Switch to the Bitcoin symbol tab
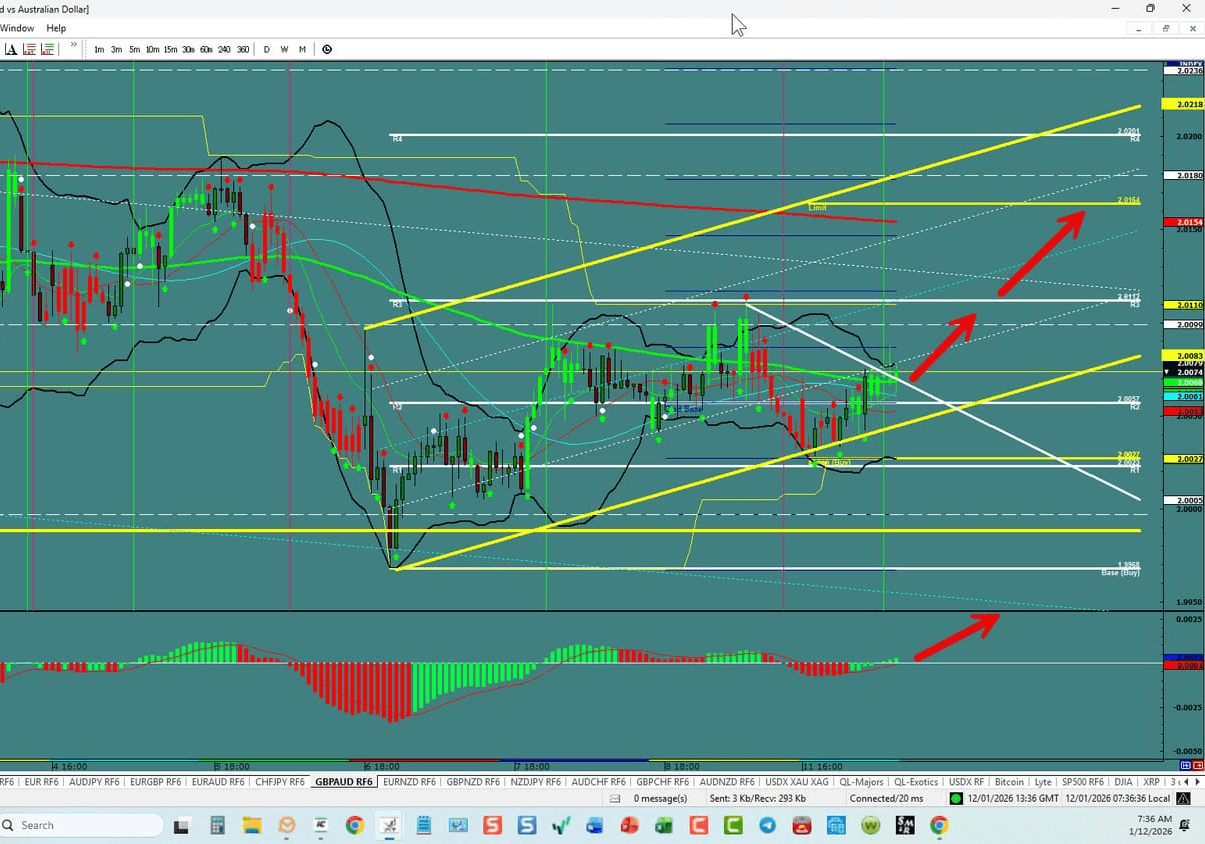The height and width of the screenshot is (844, 1205). pyautogui.click(x=1009, y=781)
